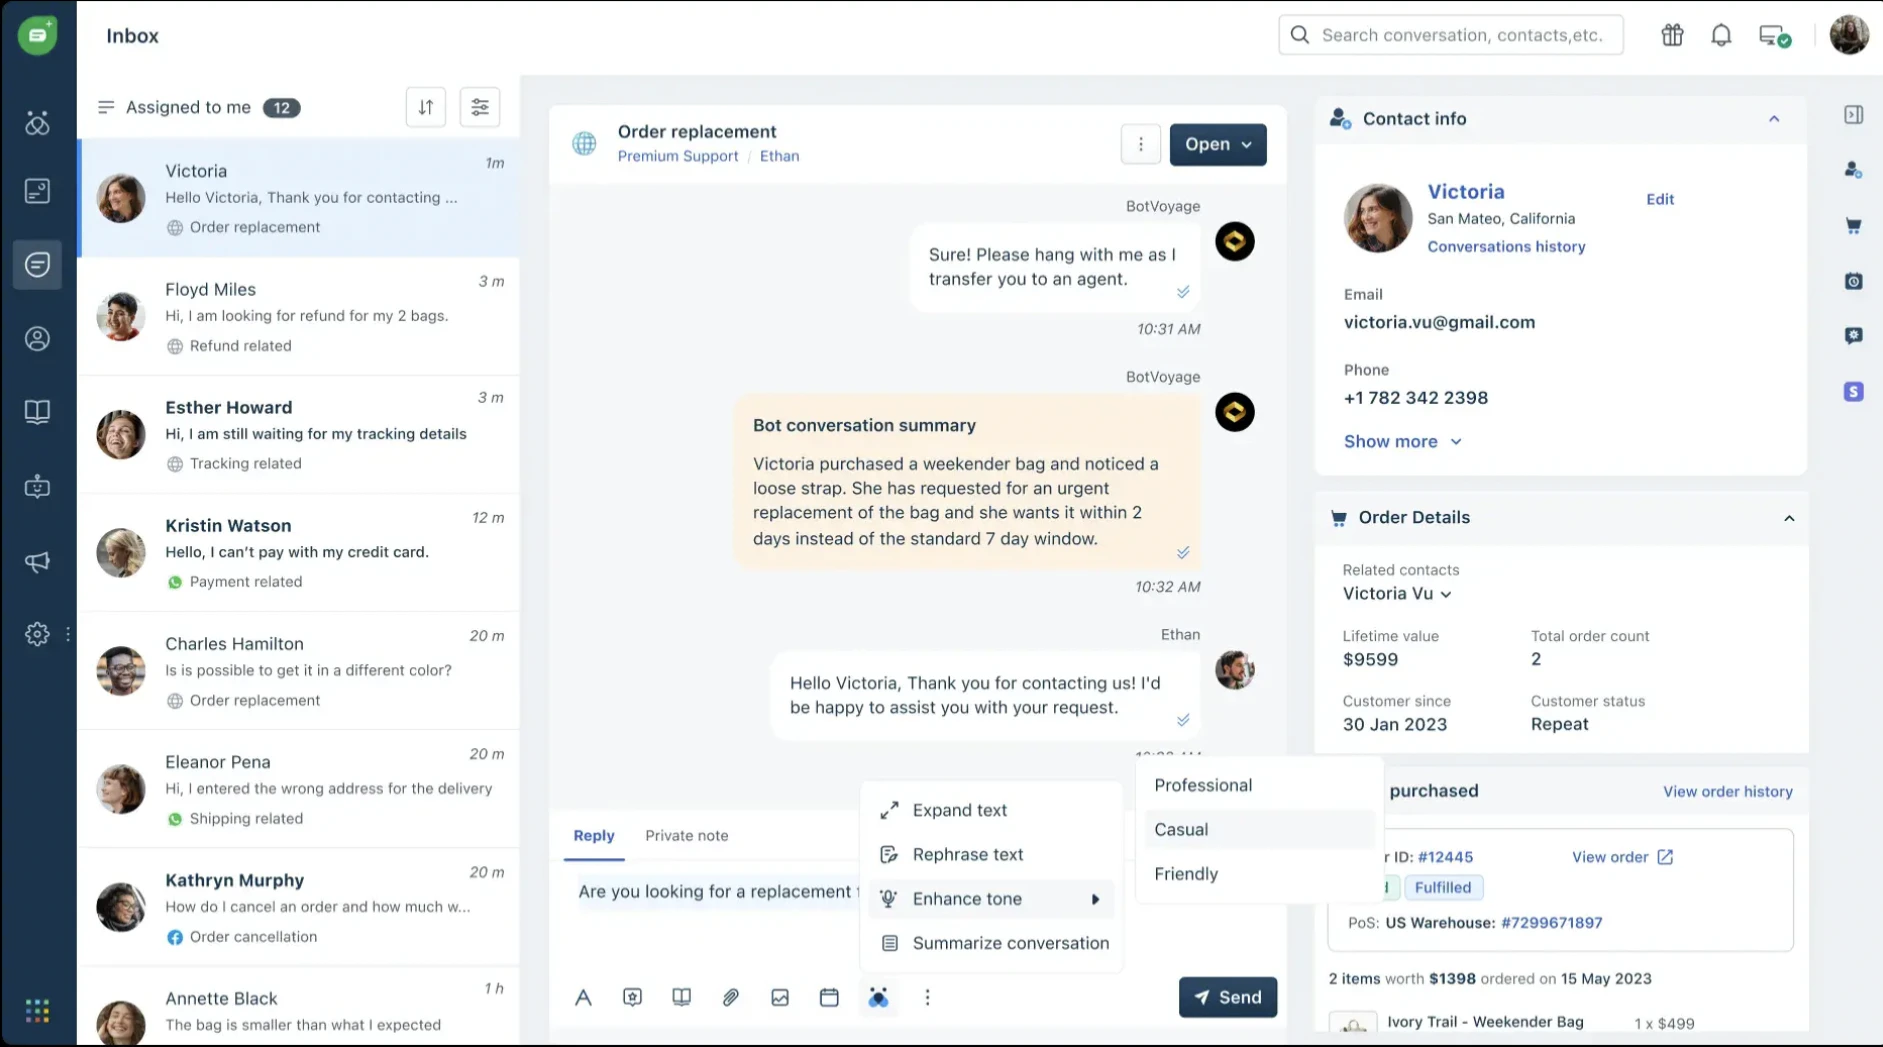Open the Victoria Vu related contacts dropdown

click(x=1397, y=594)
